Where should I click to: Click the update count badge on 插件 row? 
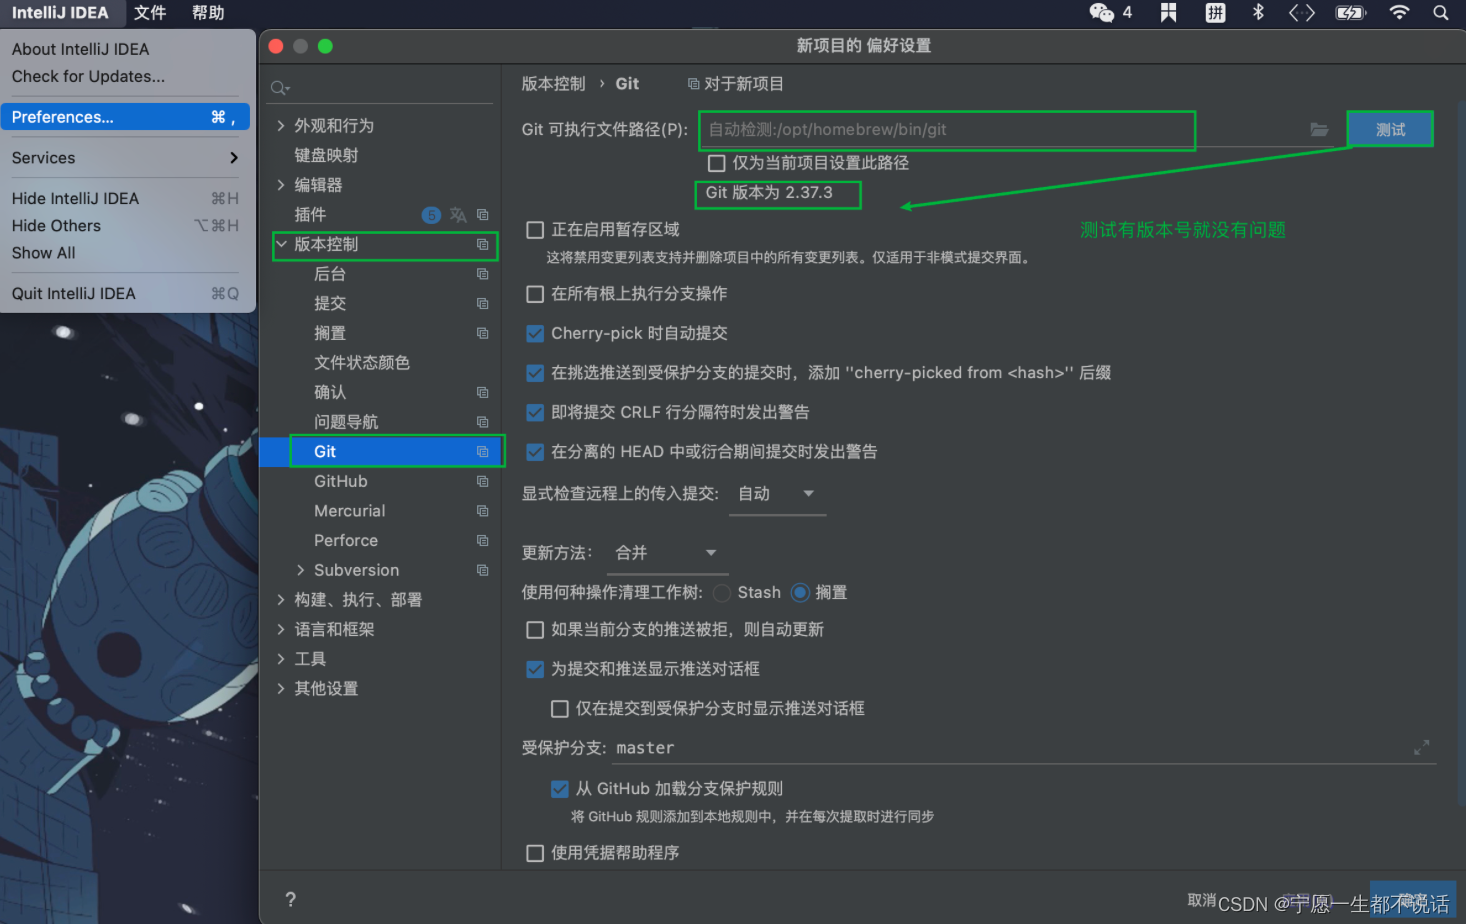(431, 215)
